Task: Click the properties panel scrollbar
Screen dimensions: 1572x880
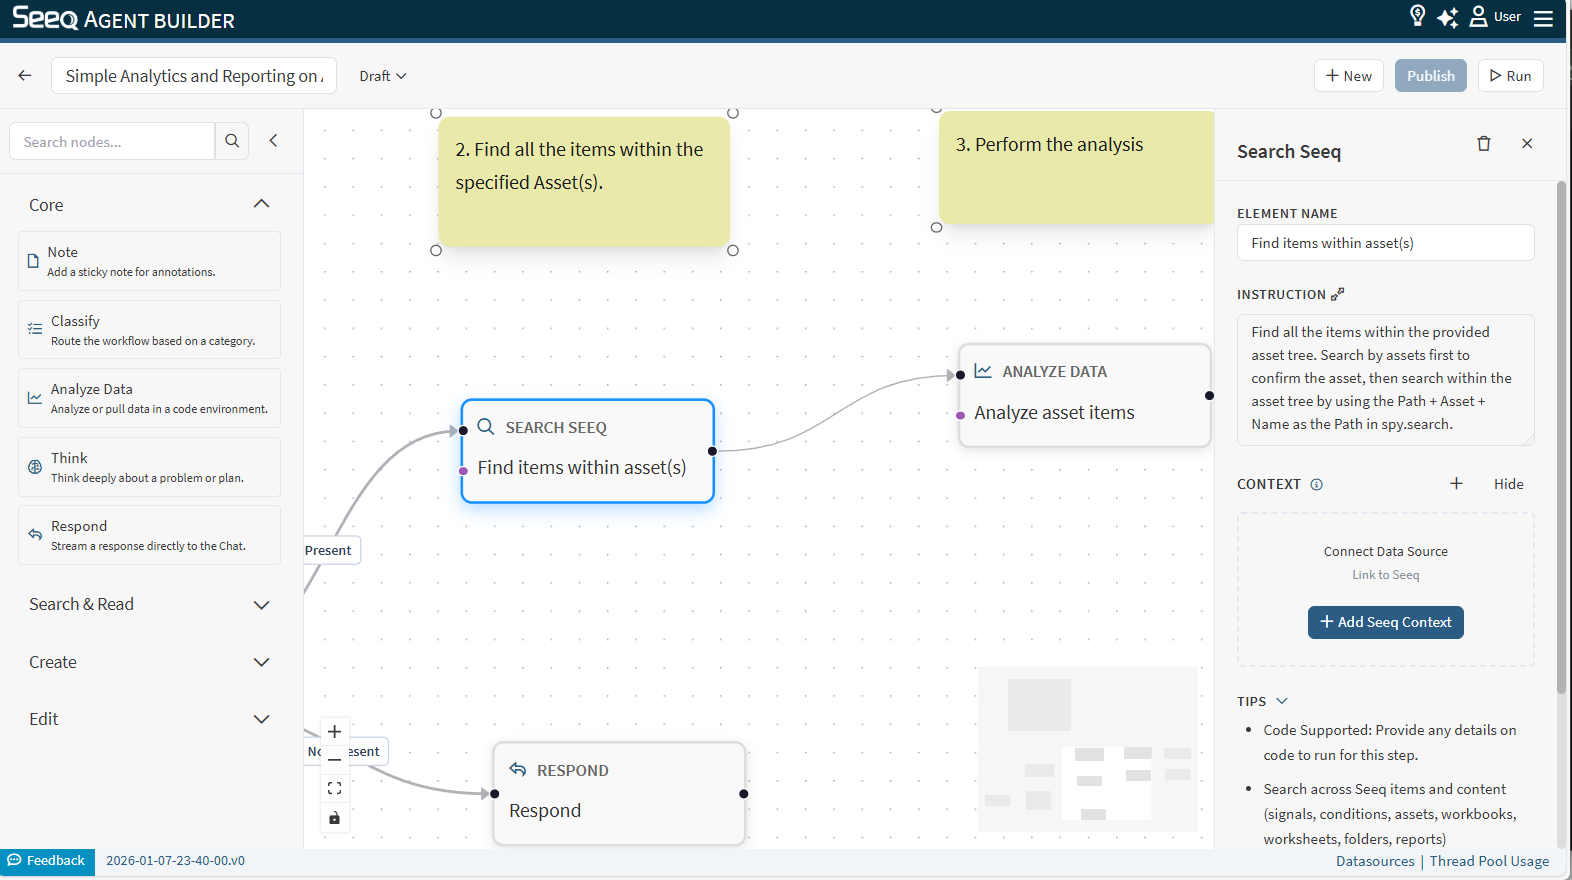Action: click(1561, 437)
